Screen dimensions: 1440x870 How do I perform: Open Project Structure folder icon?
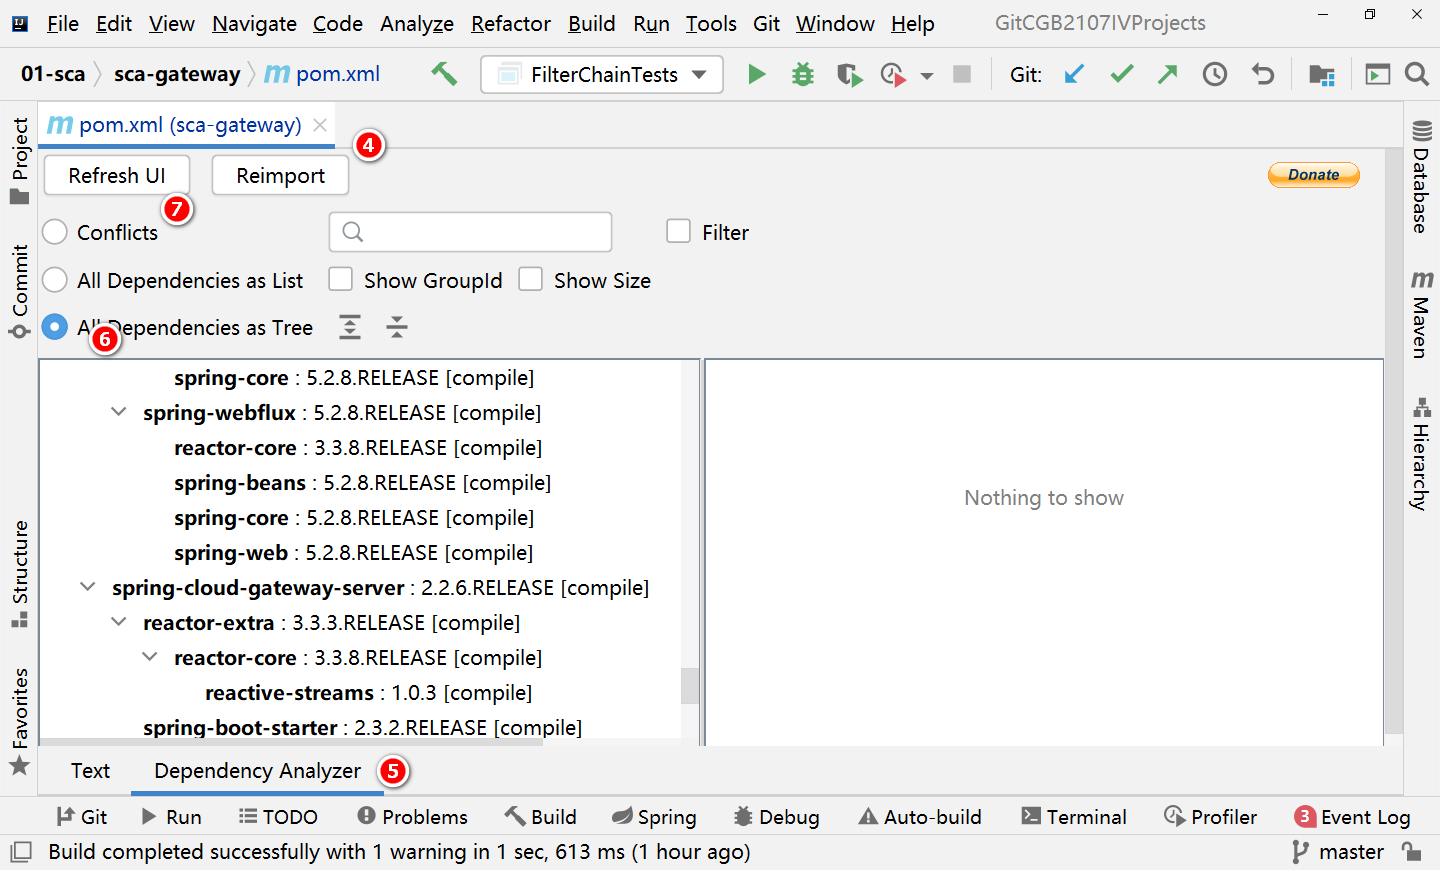click(x=1322, y=74)
